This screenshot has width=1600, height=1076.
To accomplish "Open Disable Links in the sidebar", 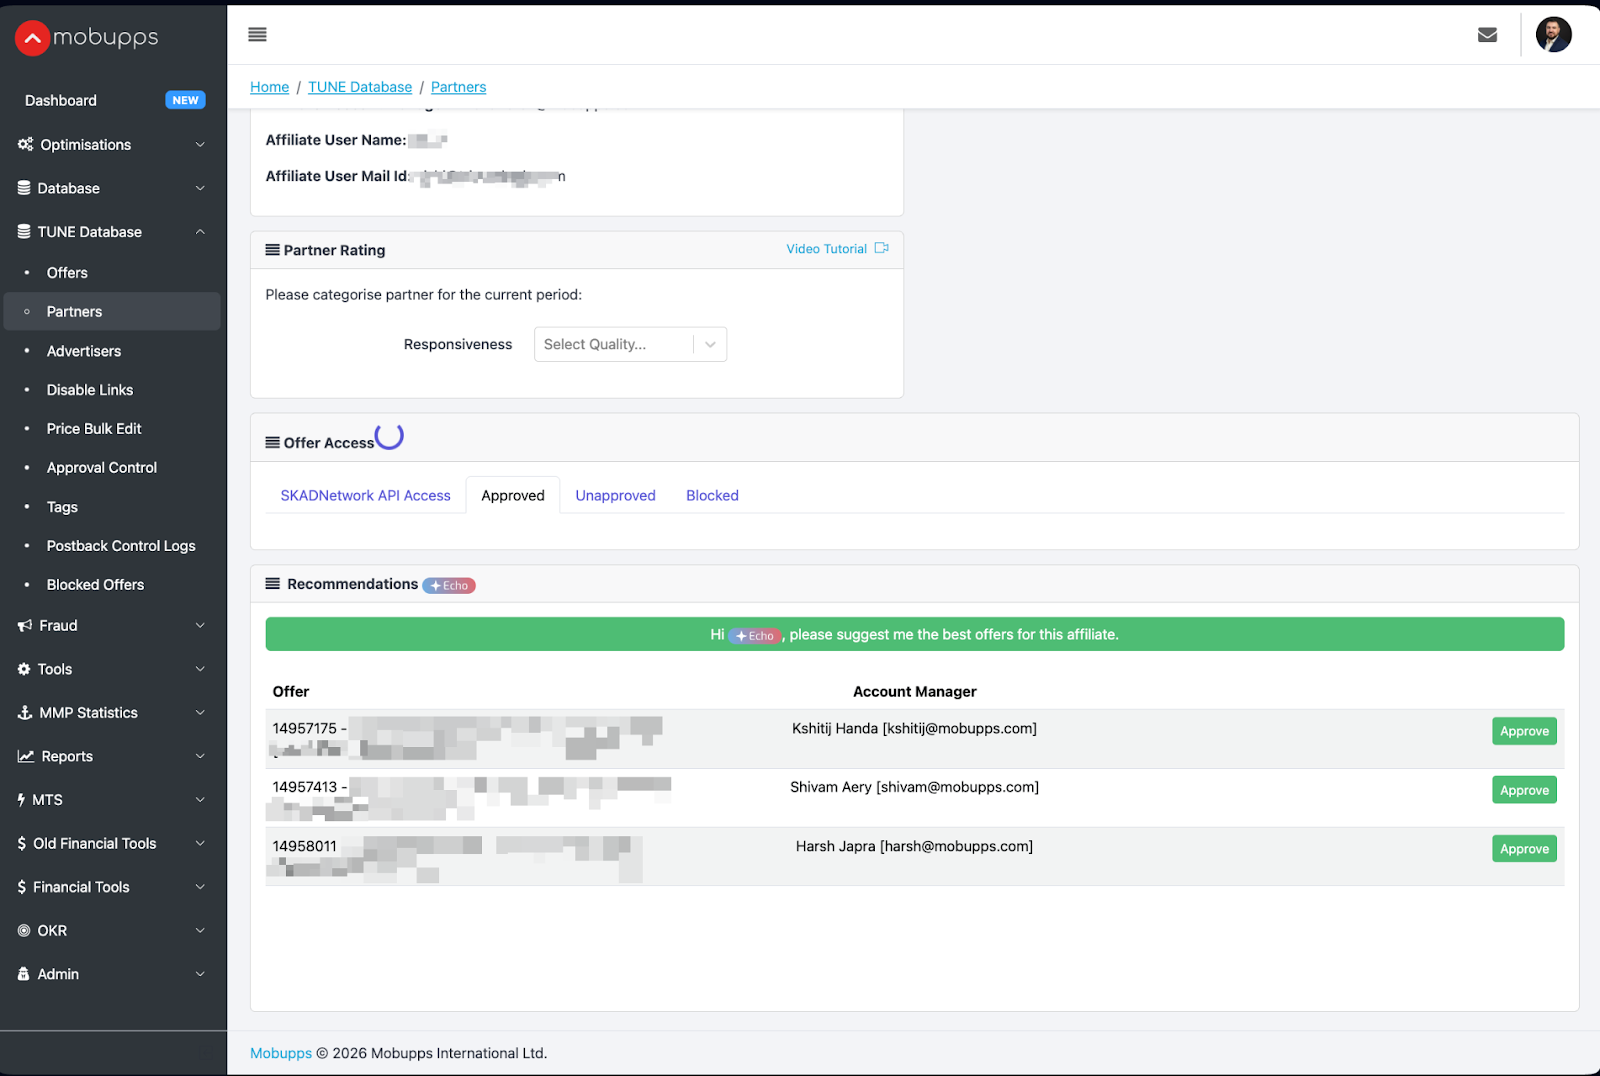I will (90, 390).
